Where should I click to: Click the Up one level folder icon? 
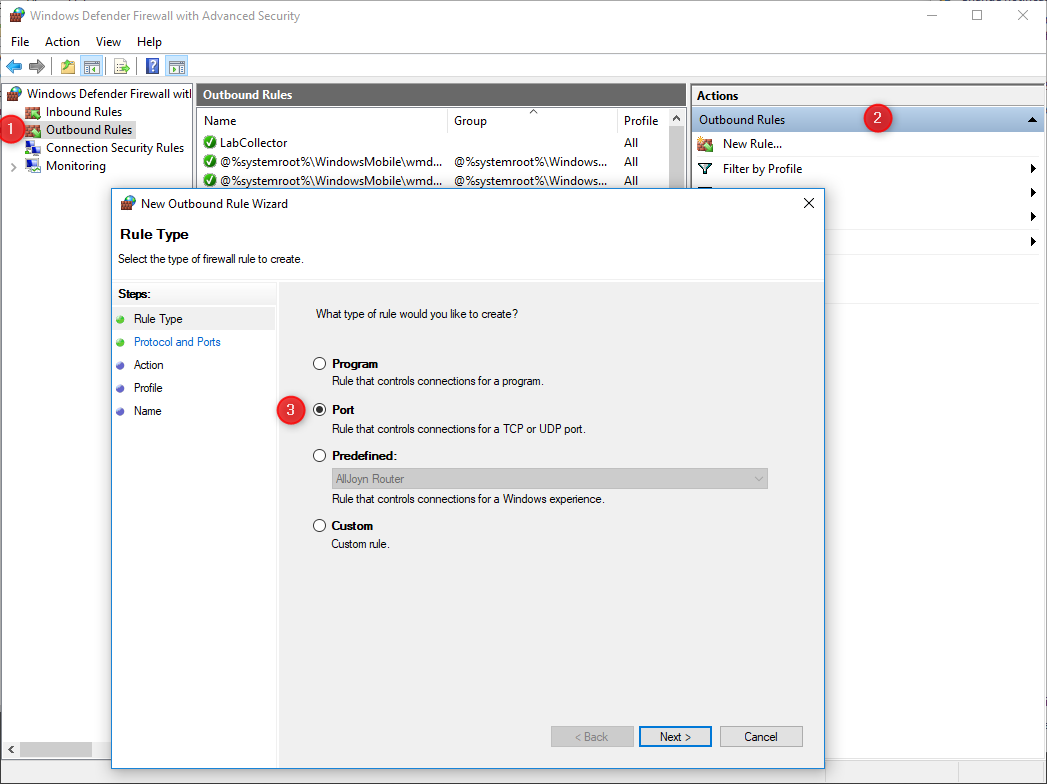(67, 66)
